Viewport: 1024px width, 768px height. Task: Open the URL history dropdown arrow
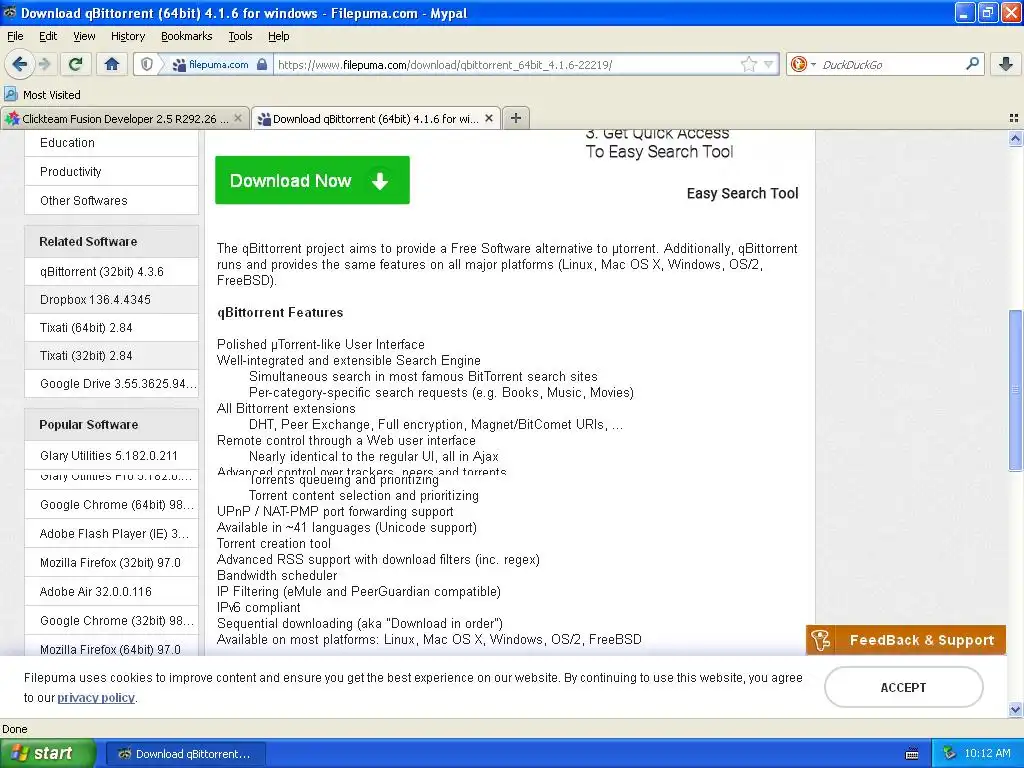pyautogui.click(x=769, y=65)
